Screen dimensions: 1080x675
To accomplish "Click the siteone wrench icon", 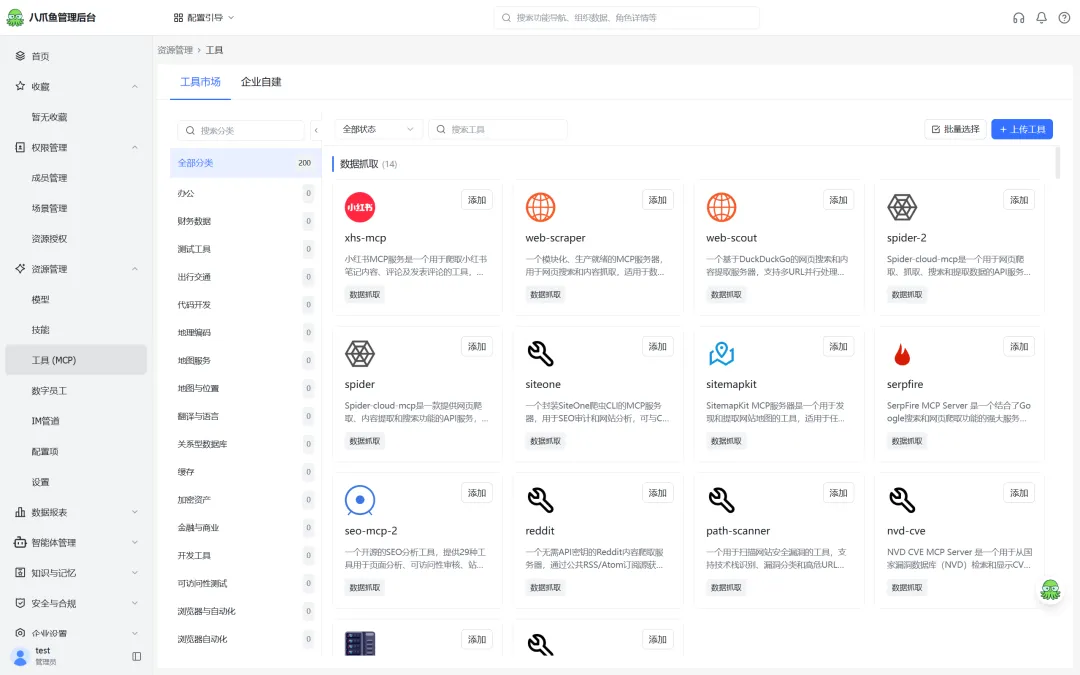I will 540,353.
